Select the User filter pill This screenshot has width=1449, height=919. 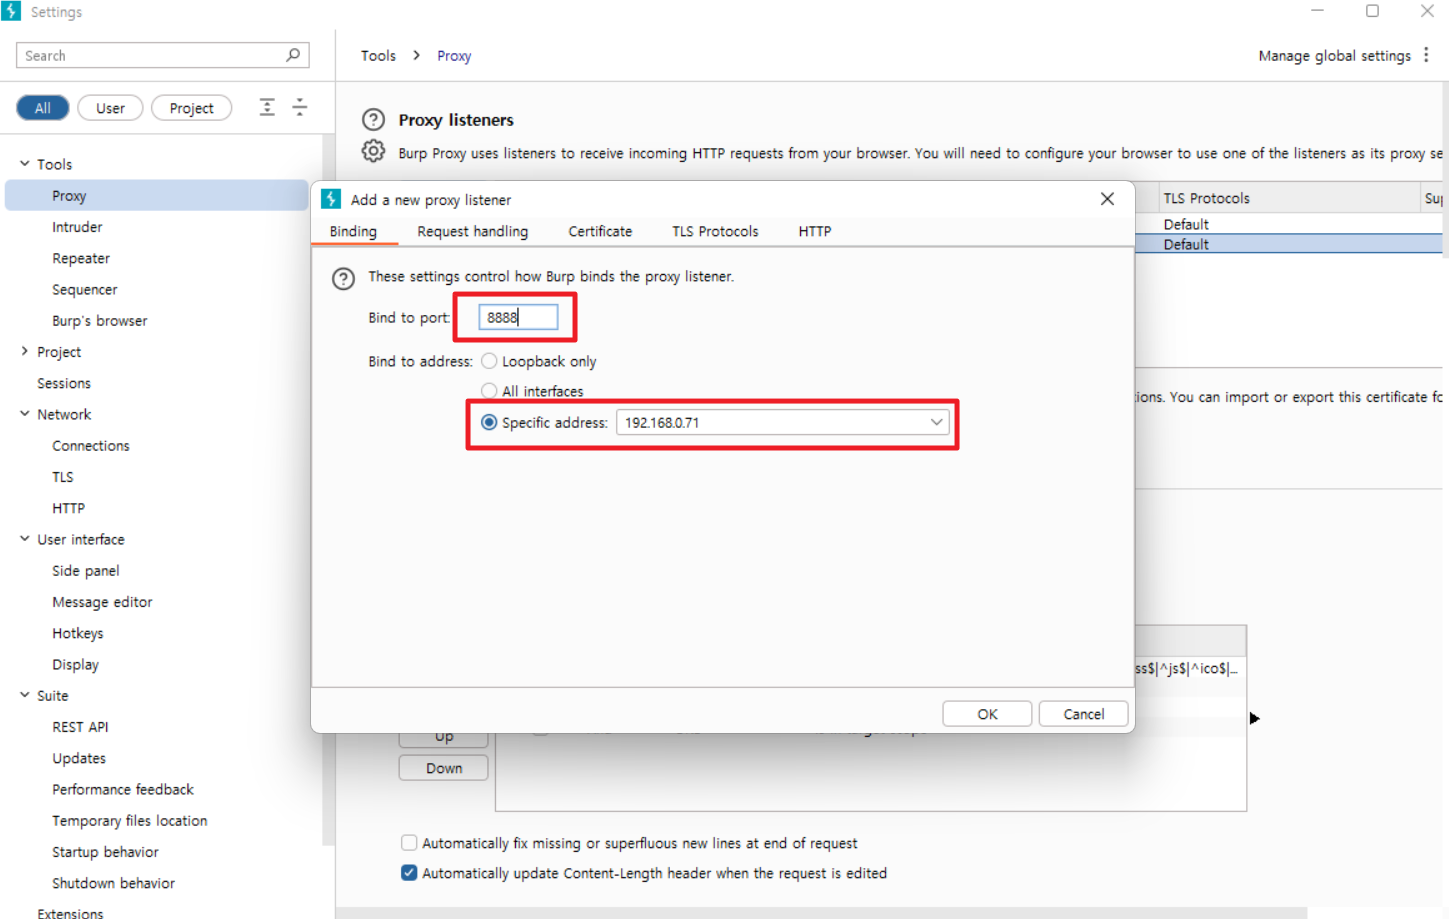point(110,108)
